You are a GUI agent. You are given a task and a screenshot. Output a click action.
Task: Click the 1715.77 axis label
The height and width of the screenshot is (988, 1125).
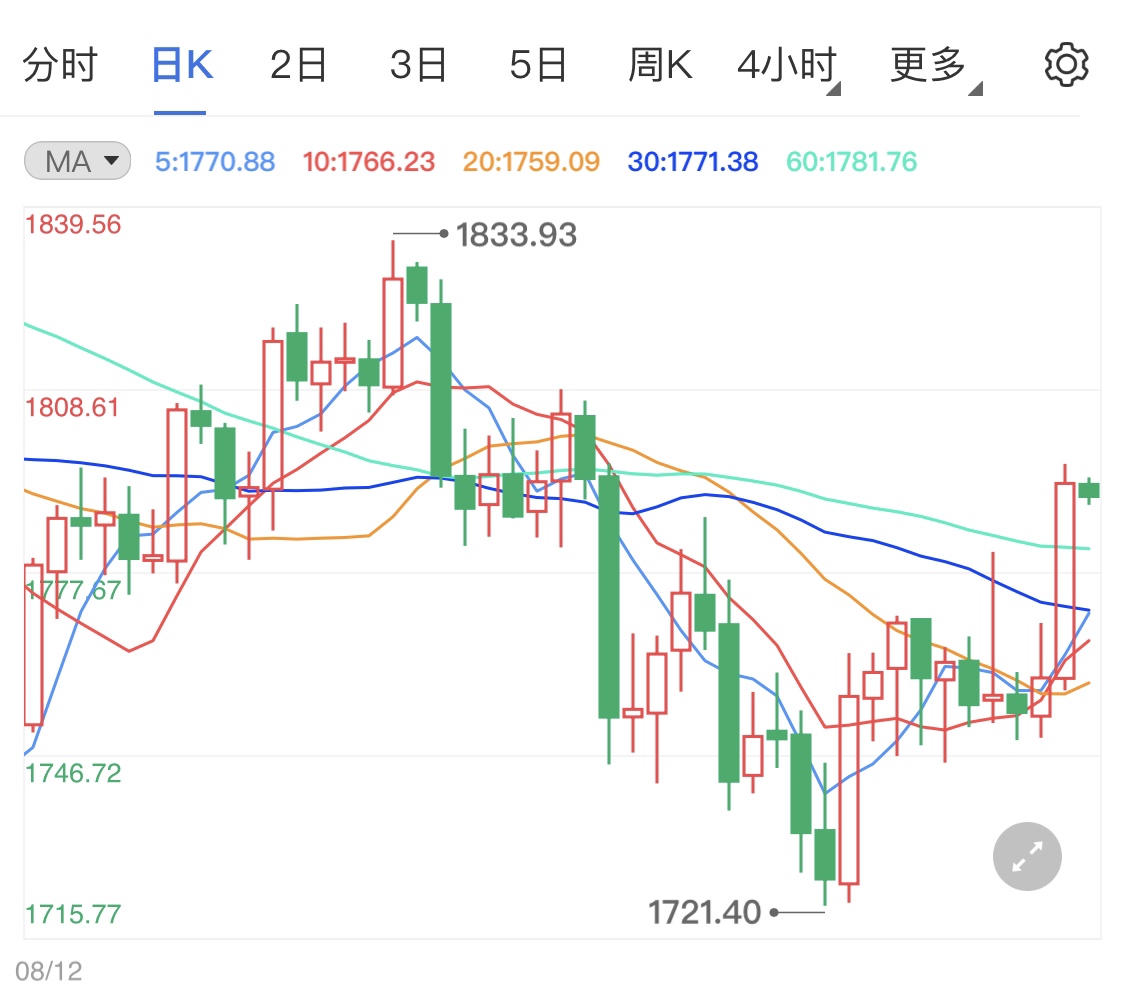73,914
